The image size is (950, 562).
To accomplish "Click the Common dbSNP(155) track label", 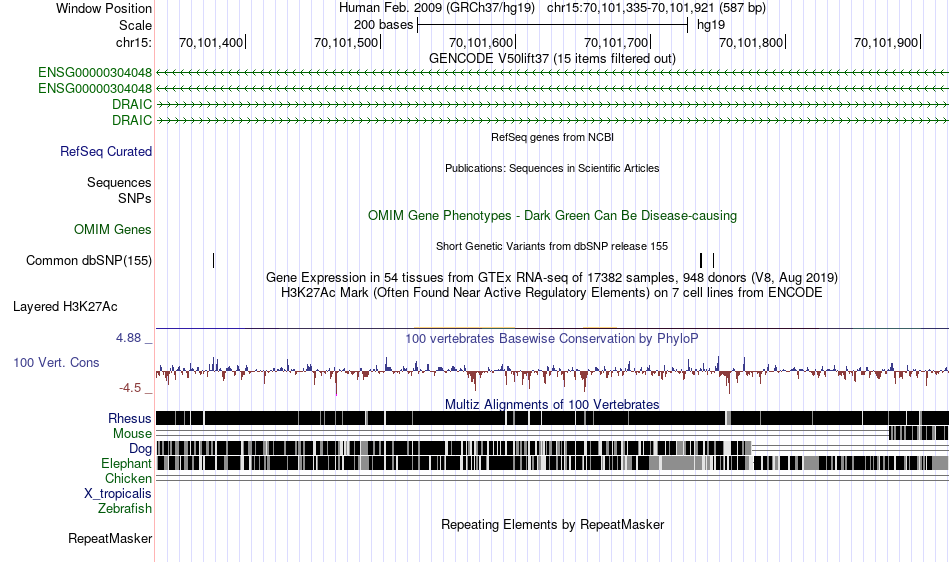I will [88, 260].
